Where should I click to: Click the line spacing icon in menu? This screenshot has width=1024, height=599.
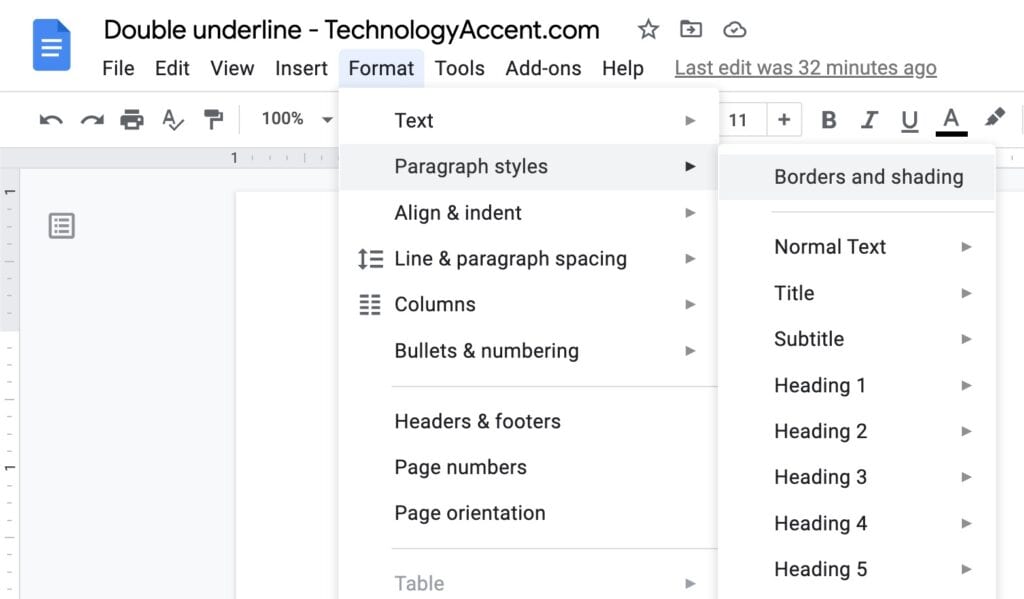click(370, 259)
